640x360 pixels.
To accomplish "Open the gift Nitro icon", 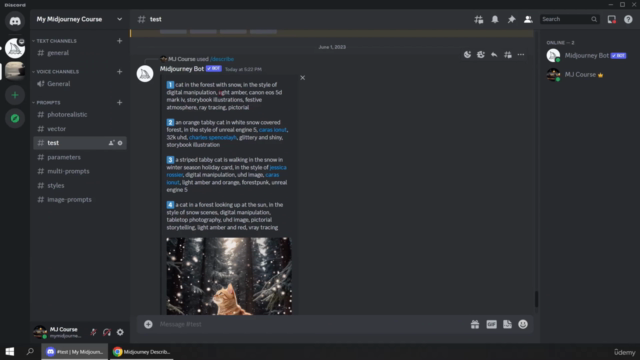I will coord(475,324).
